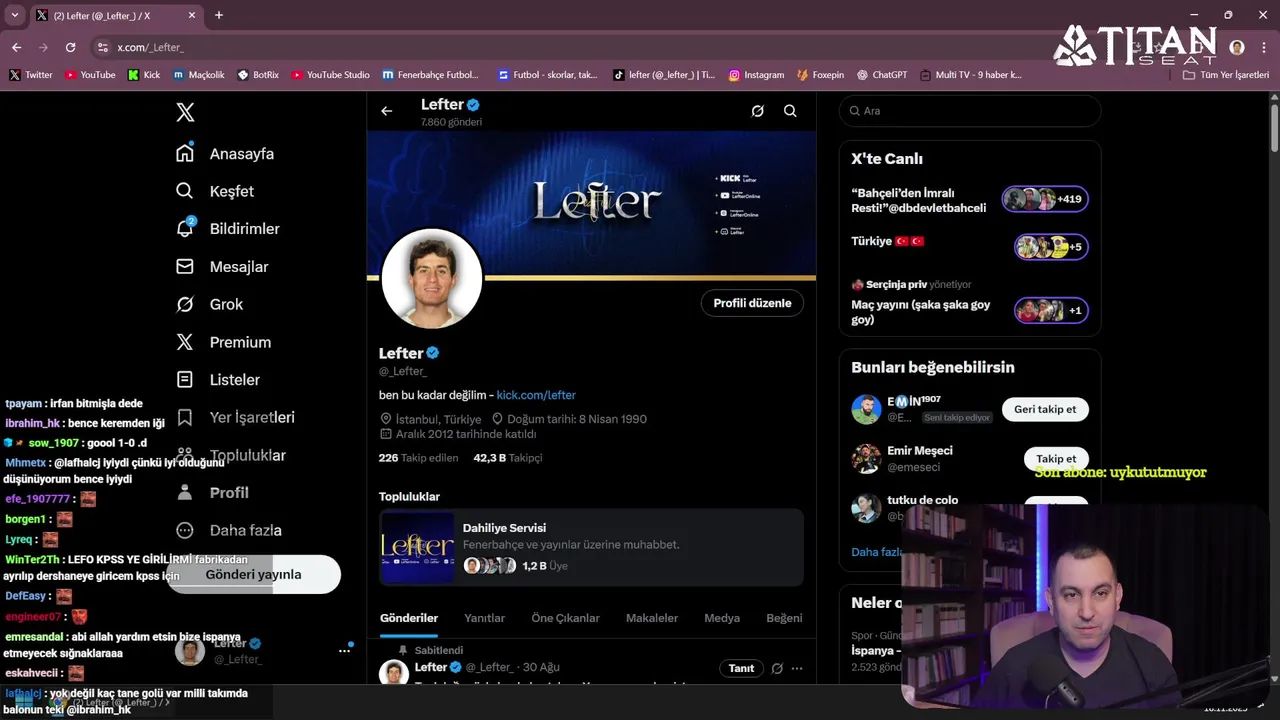The image size is (1280, 720).
Task: Follow Emir Meşeci with Takip et
Action: tap(1056, 458)
